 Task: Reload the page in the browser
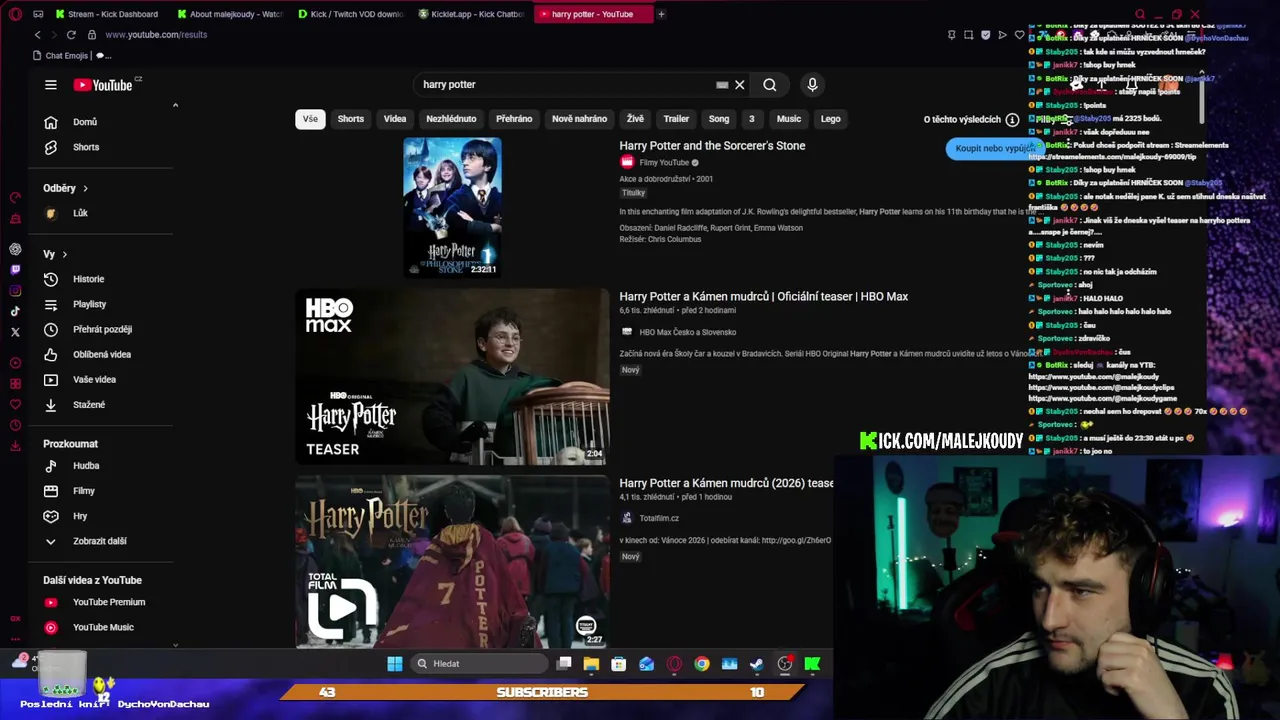[71, 34]
